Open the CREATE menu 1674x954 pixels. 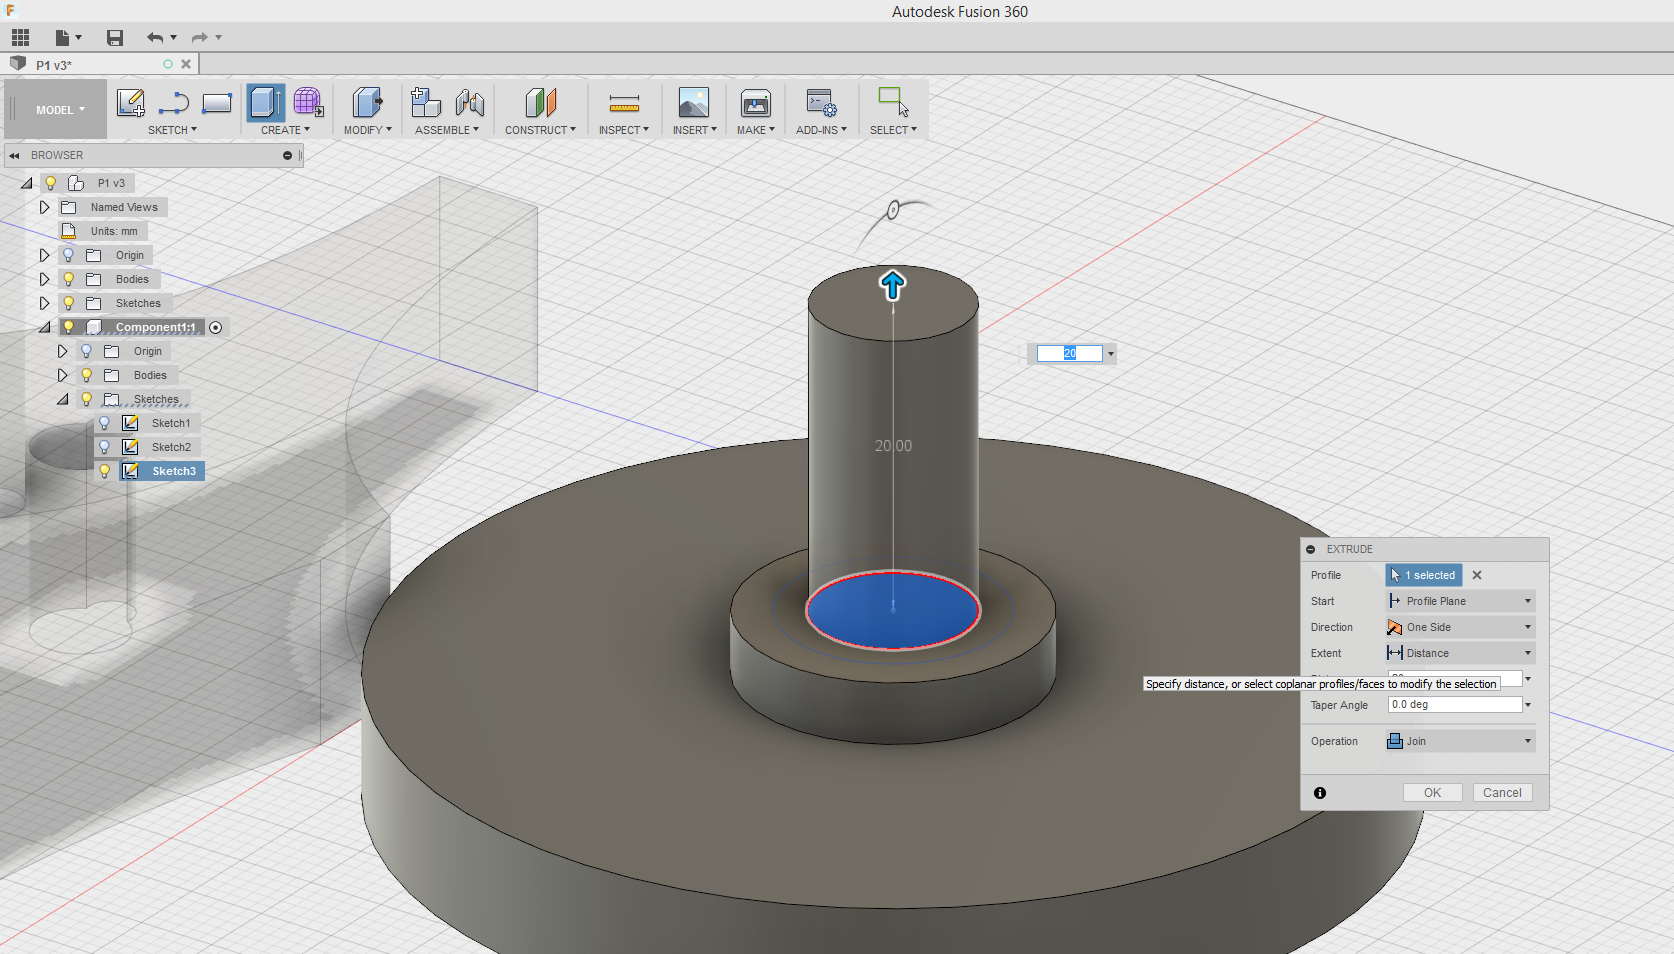[x=285, y=130]
